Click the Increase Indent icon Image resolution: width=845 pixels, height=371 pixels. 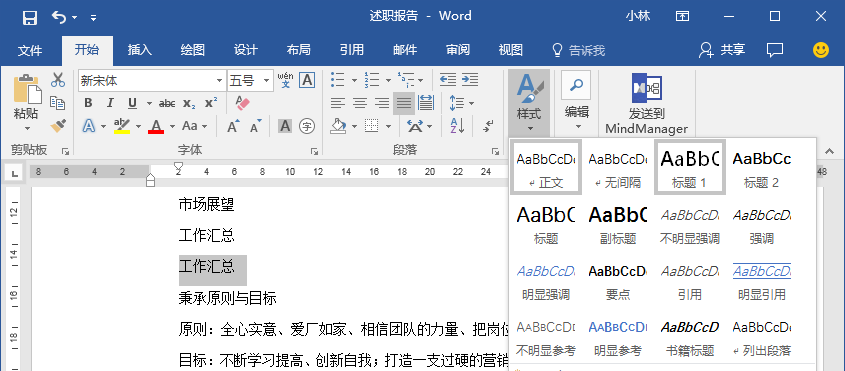click(x=470, y=80)
